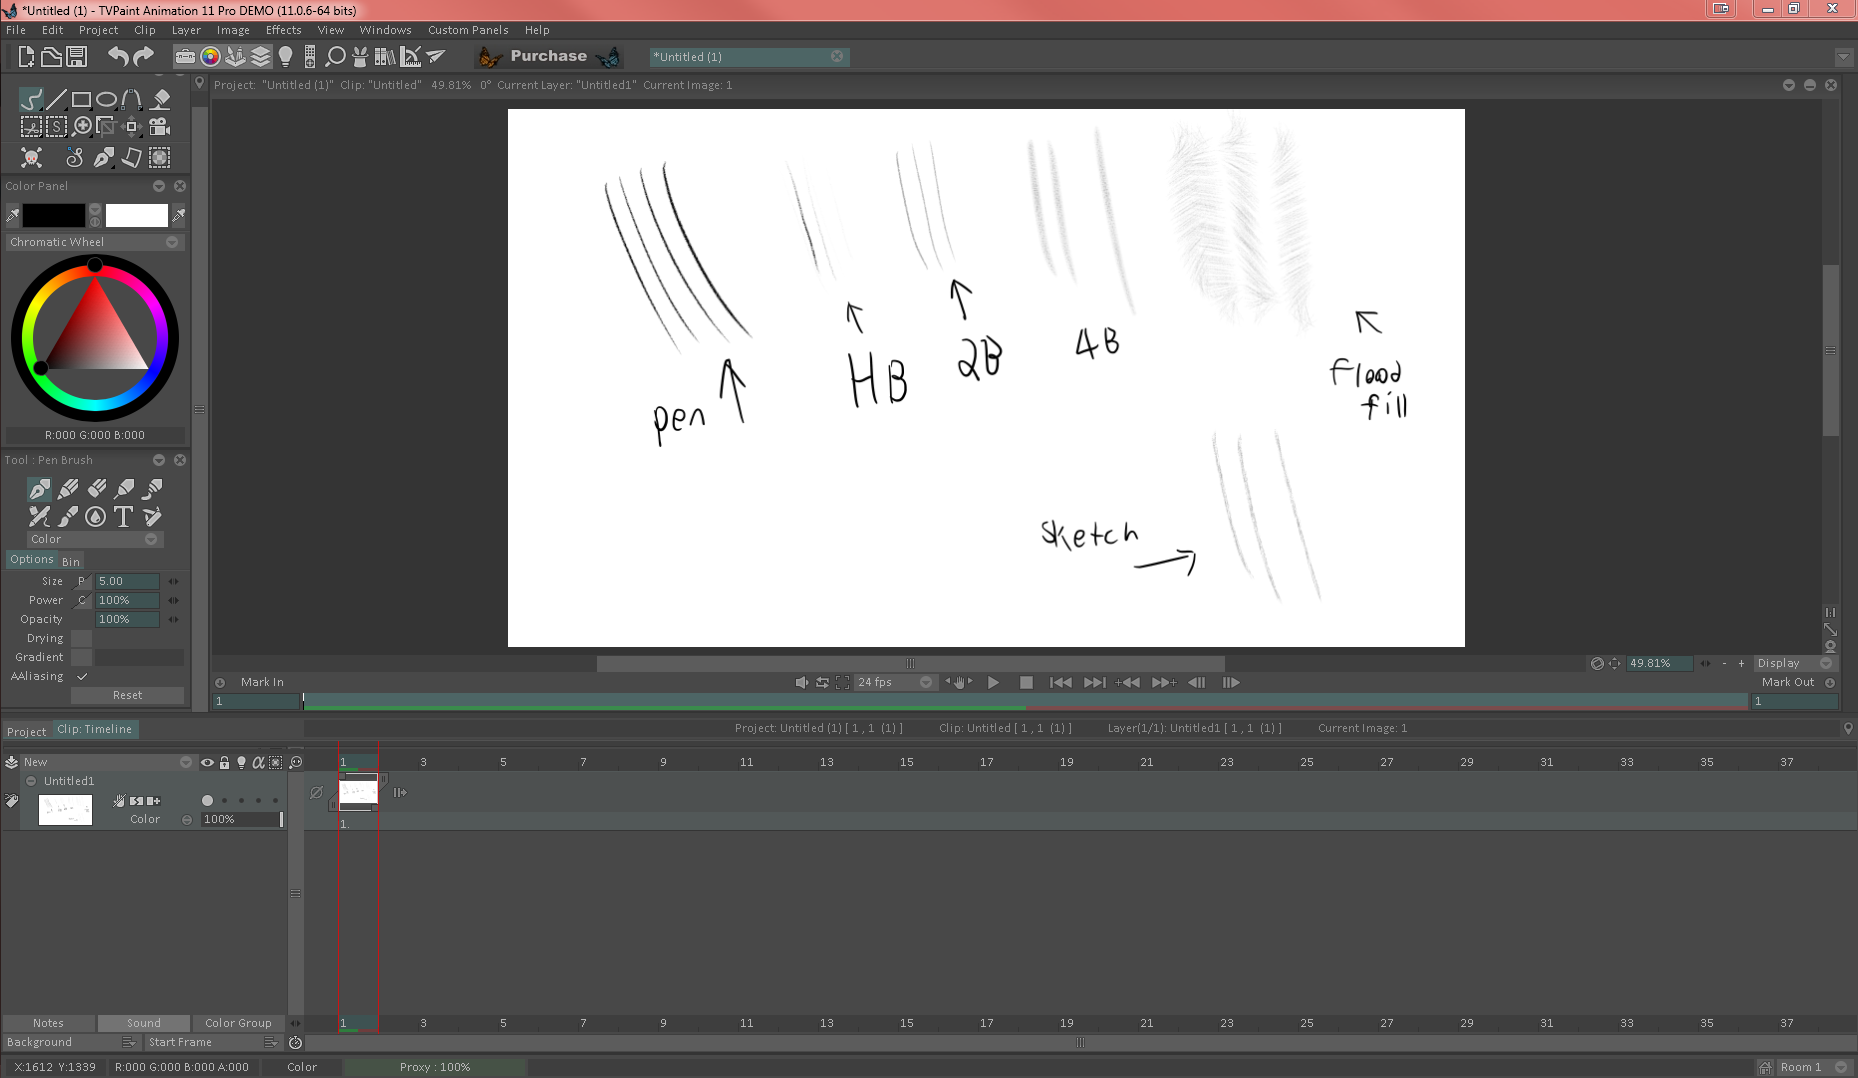This screenshot has width=1858, height=1078.
Task: Click the Notes button
Action: point(48,1023)
